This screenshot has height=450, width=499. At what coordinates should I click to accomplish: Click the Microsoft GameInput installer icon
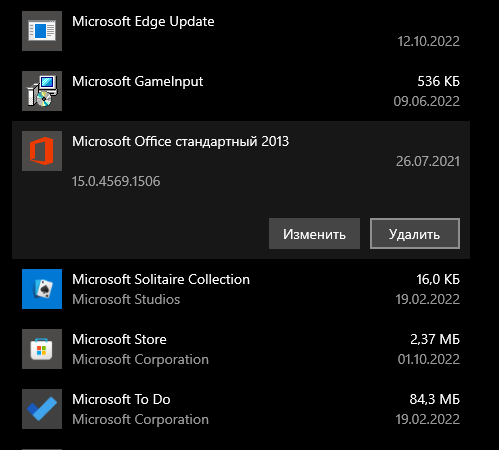[42, 91]
